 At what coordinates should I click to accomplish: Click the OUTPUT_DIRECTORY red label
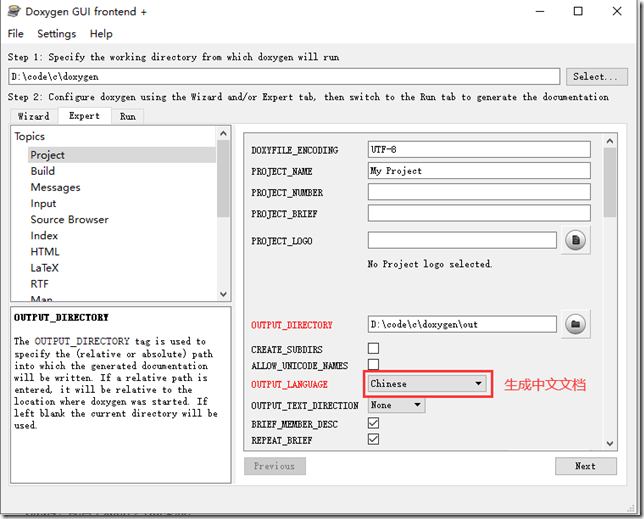click(292, 325)
